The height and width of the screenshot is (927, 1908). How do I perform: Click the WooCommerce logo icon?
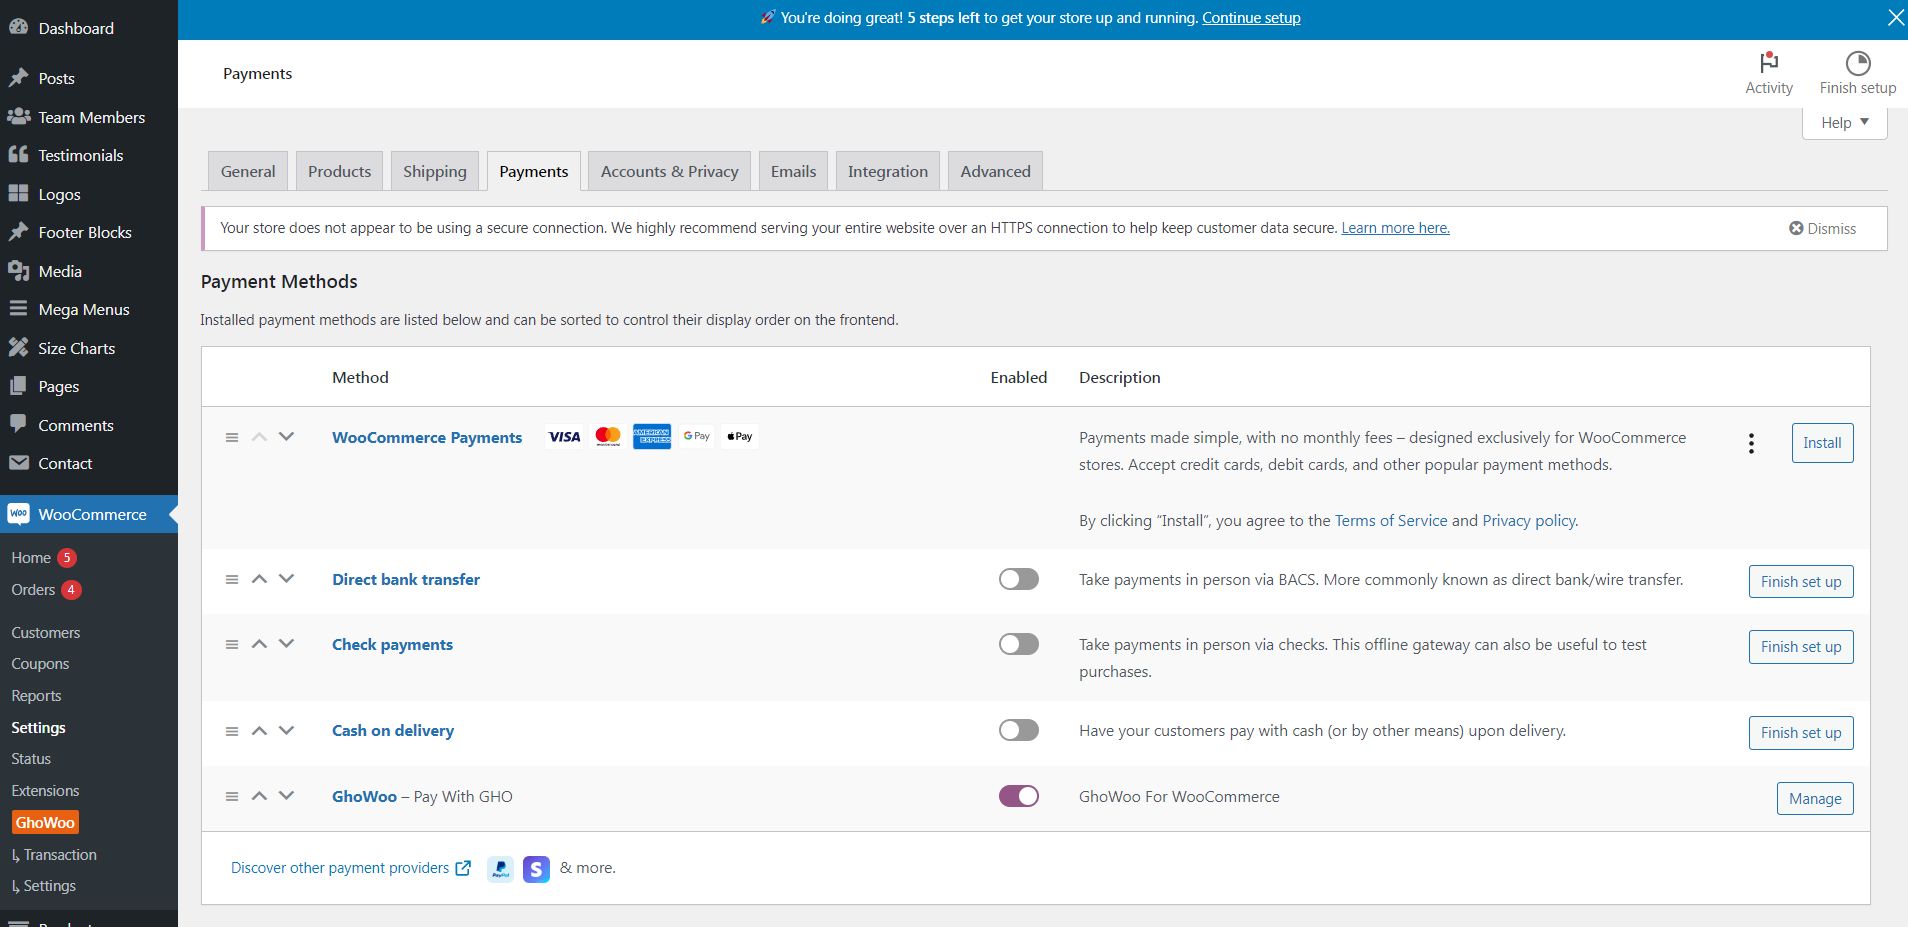pos(18,514)
